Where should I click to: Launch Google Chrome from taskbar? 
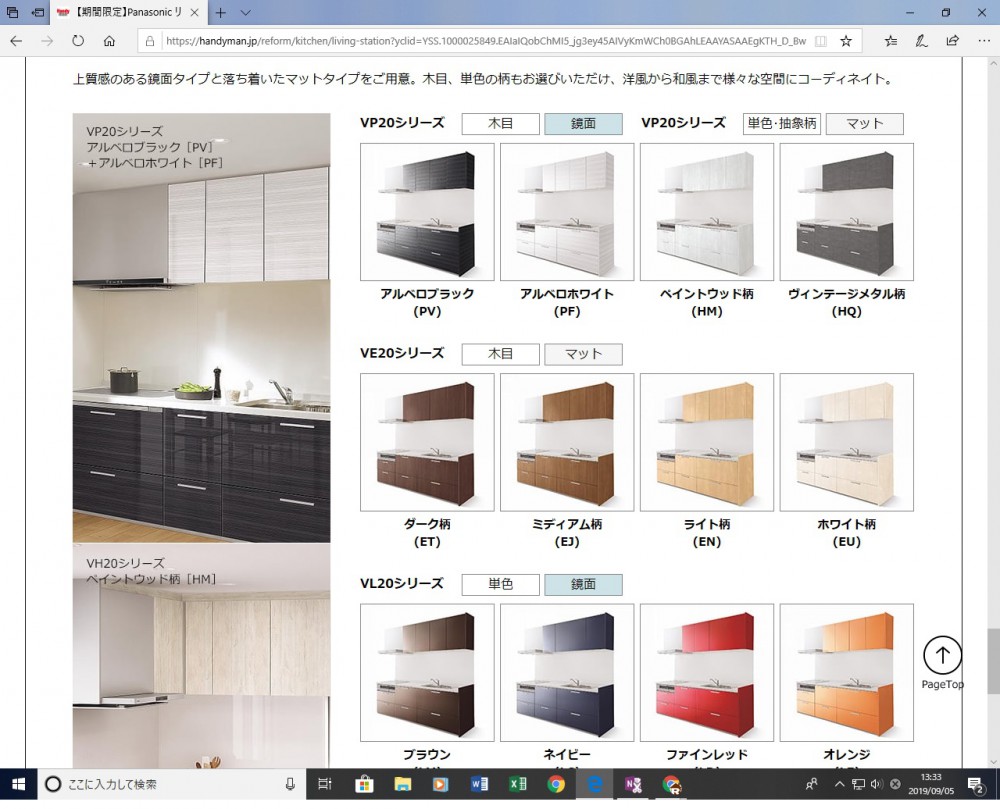556,784
